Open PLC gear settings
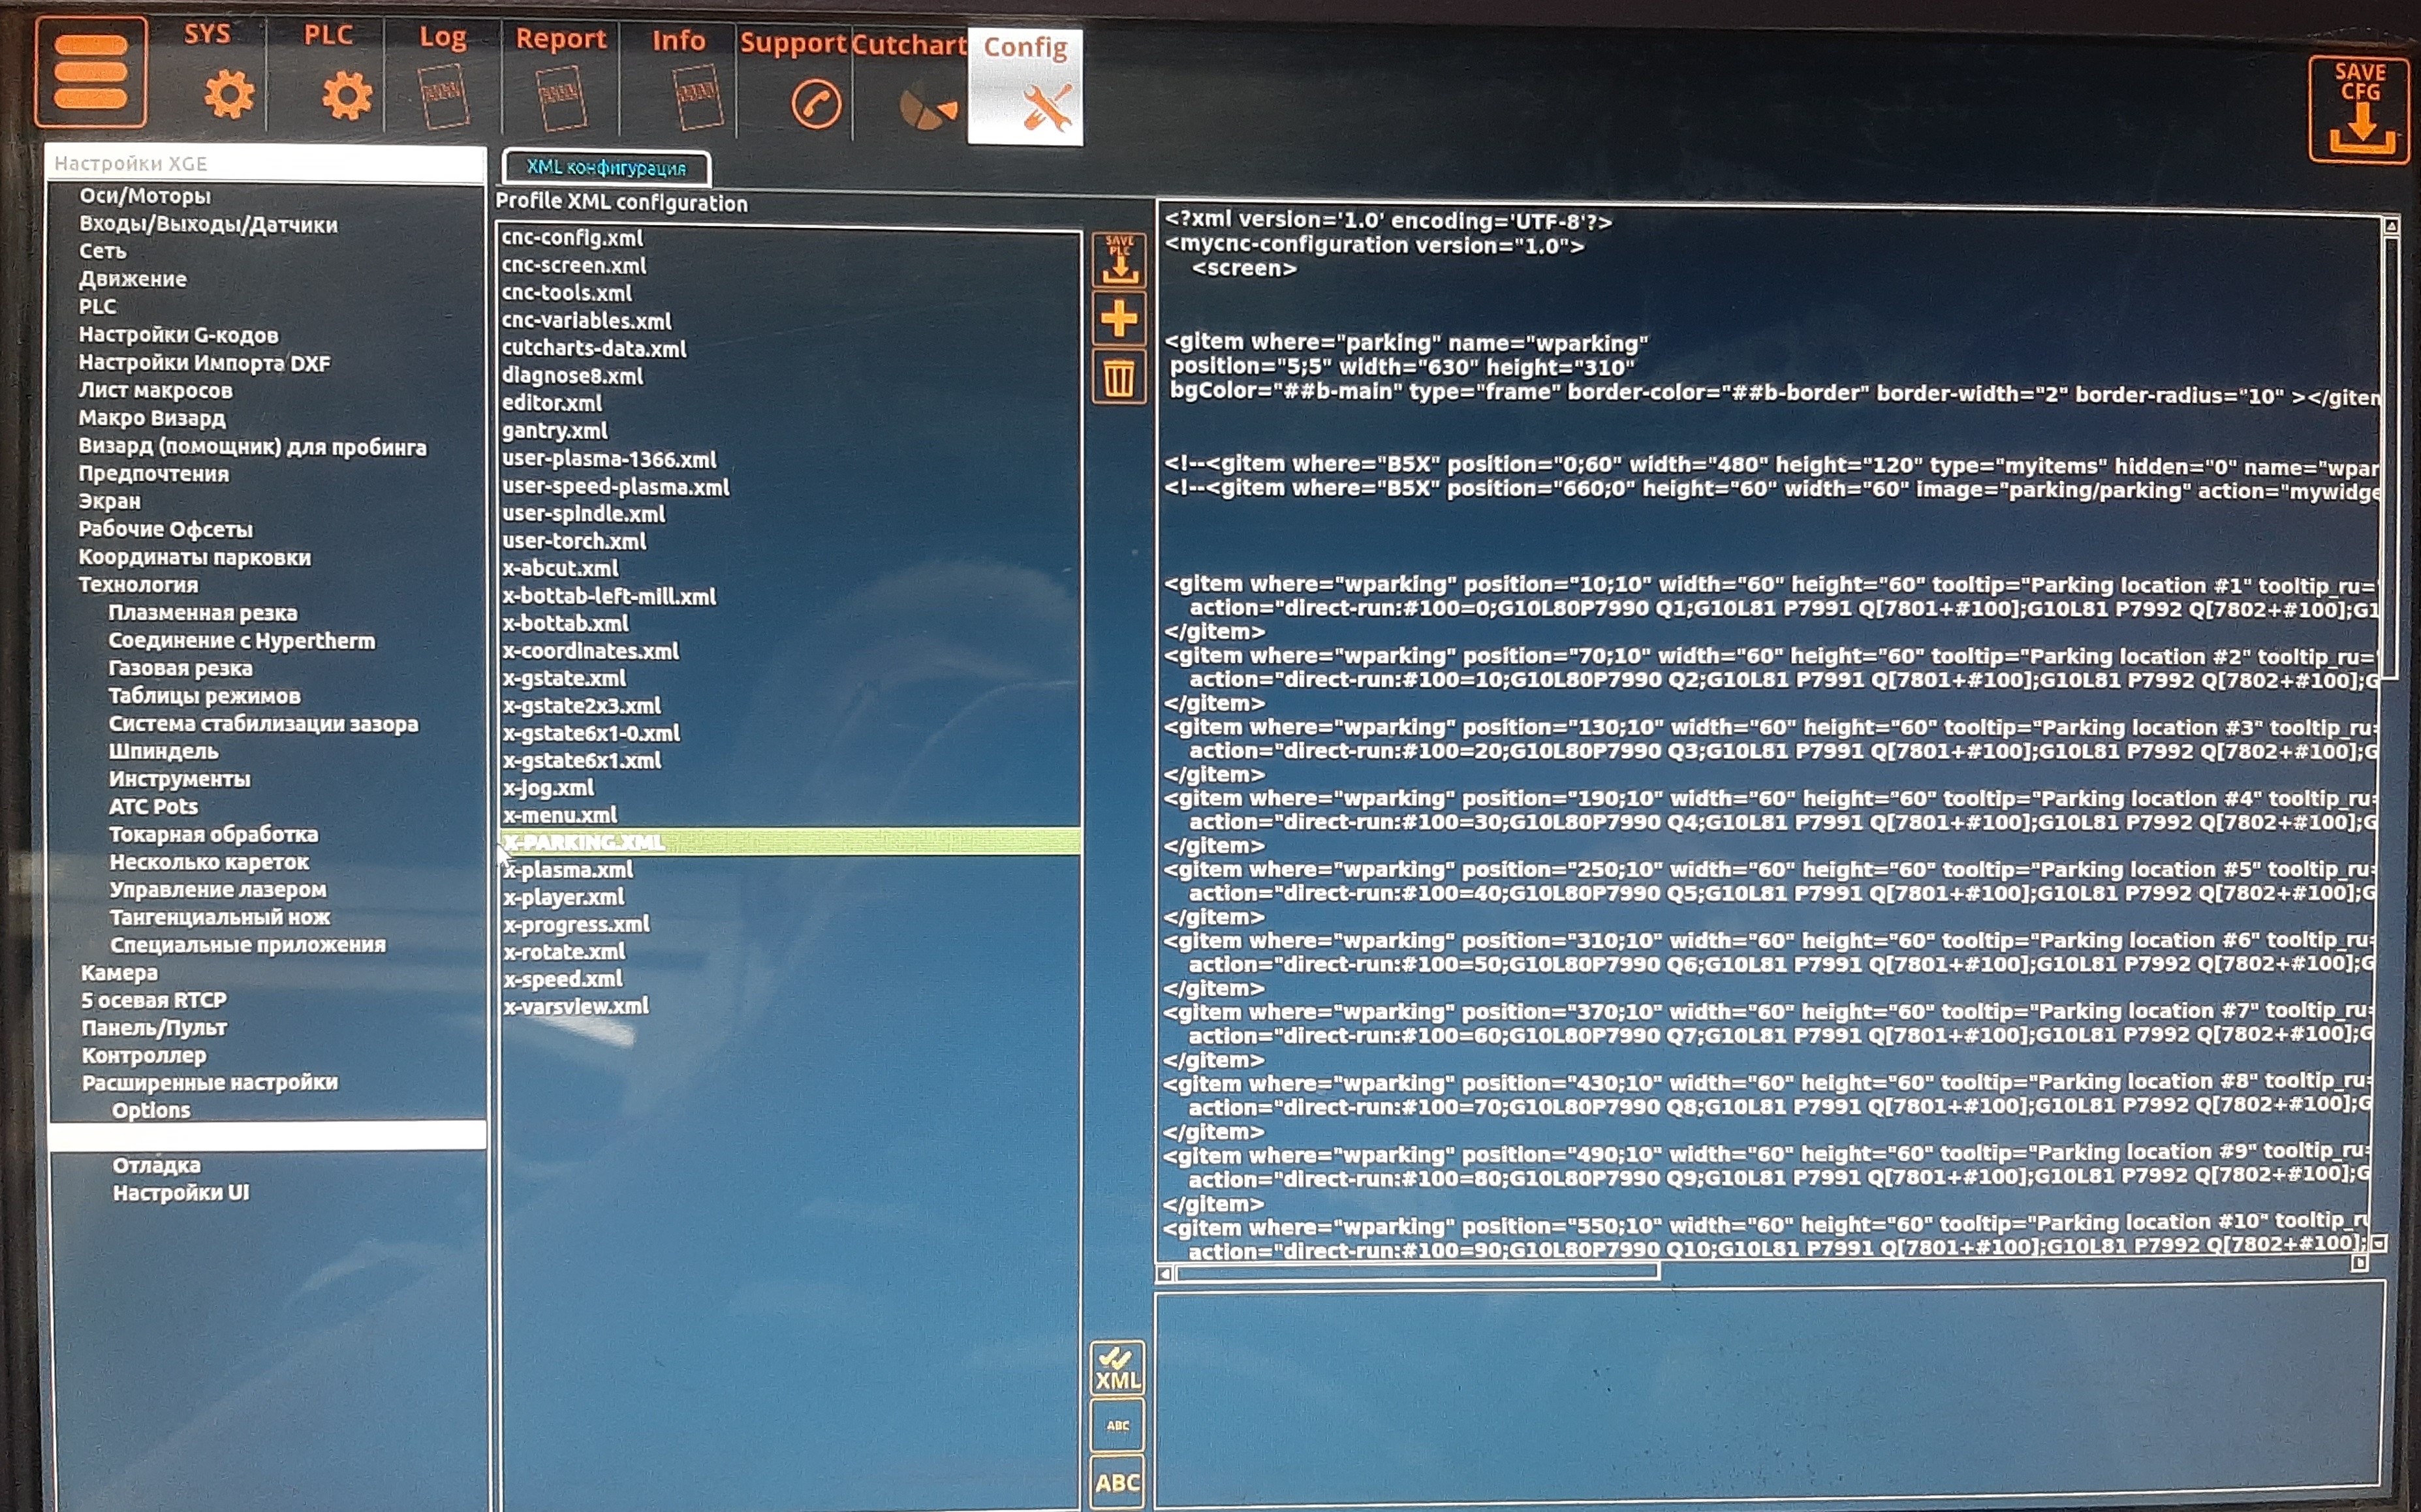2421x1512 pixels. [x=346, y=95]
